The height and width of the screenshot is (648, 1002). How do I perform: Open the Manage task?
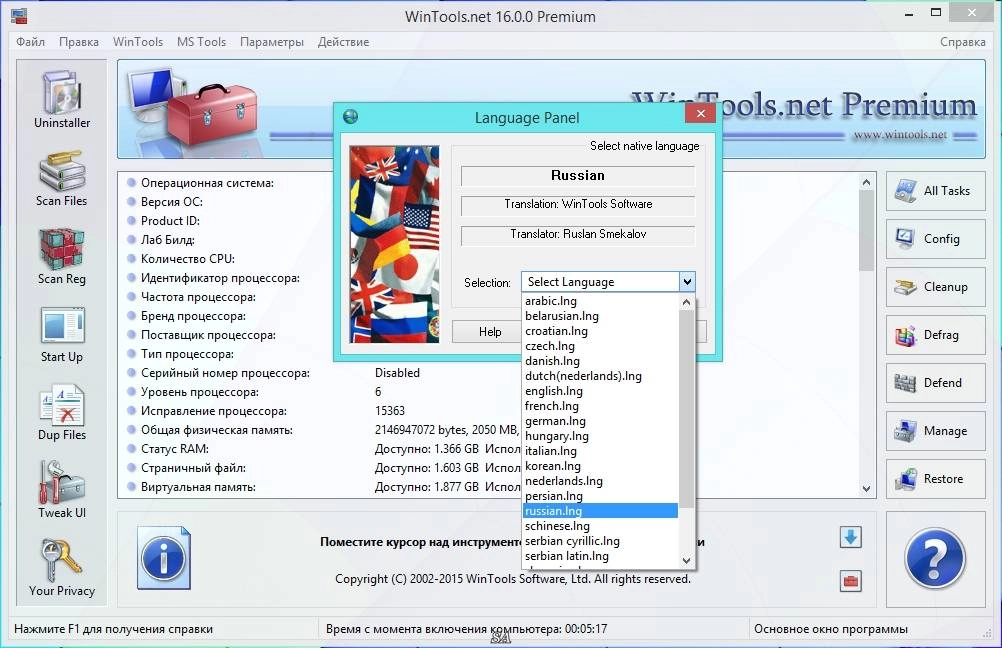[x=936, y=430]
